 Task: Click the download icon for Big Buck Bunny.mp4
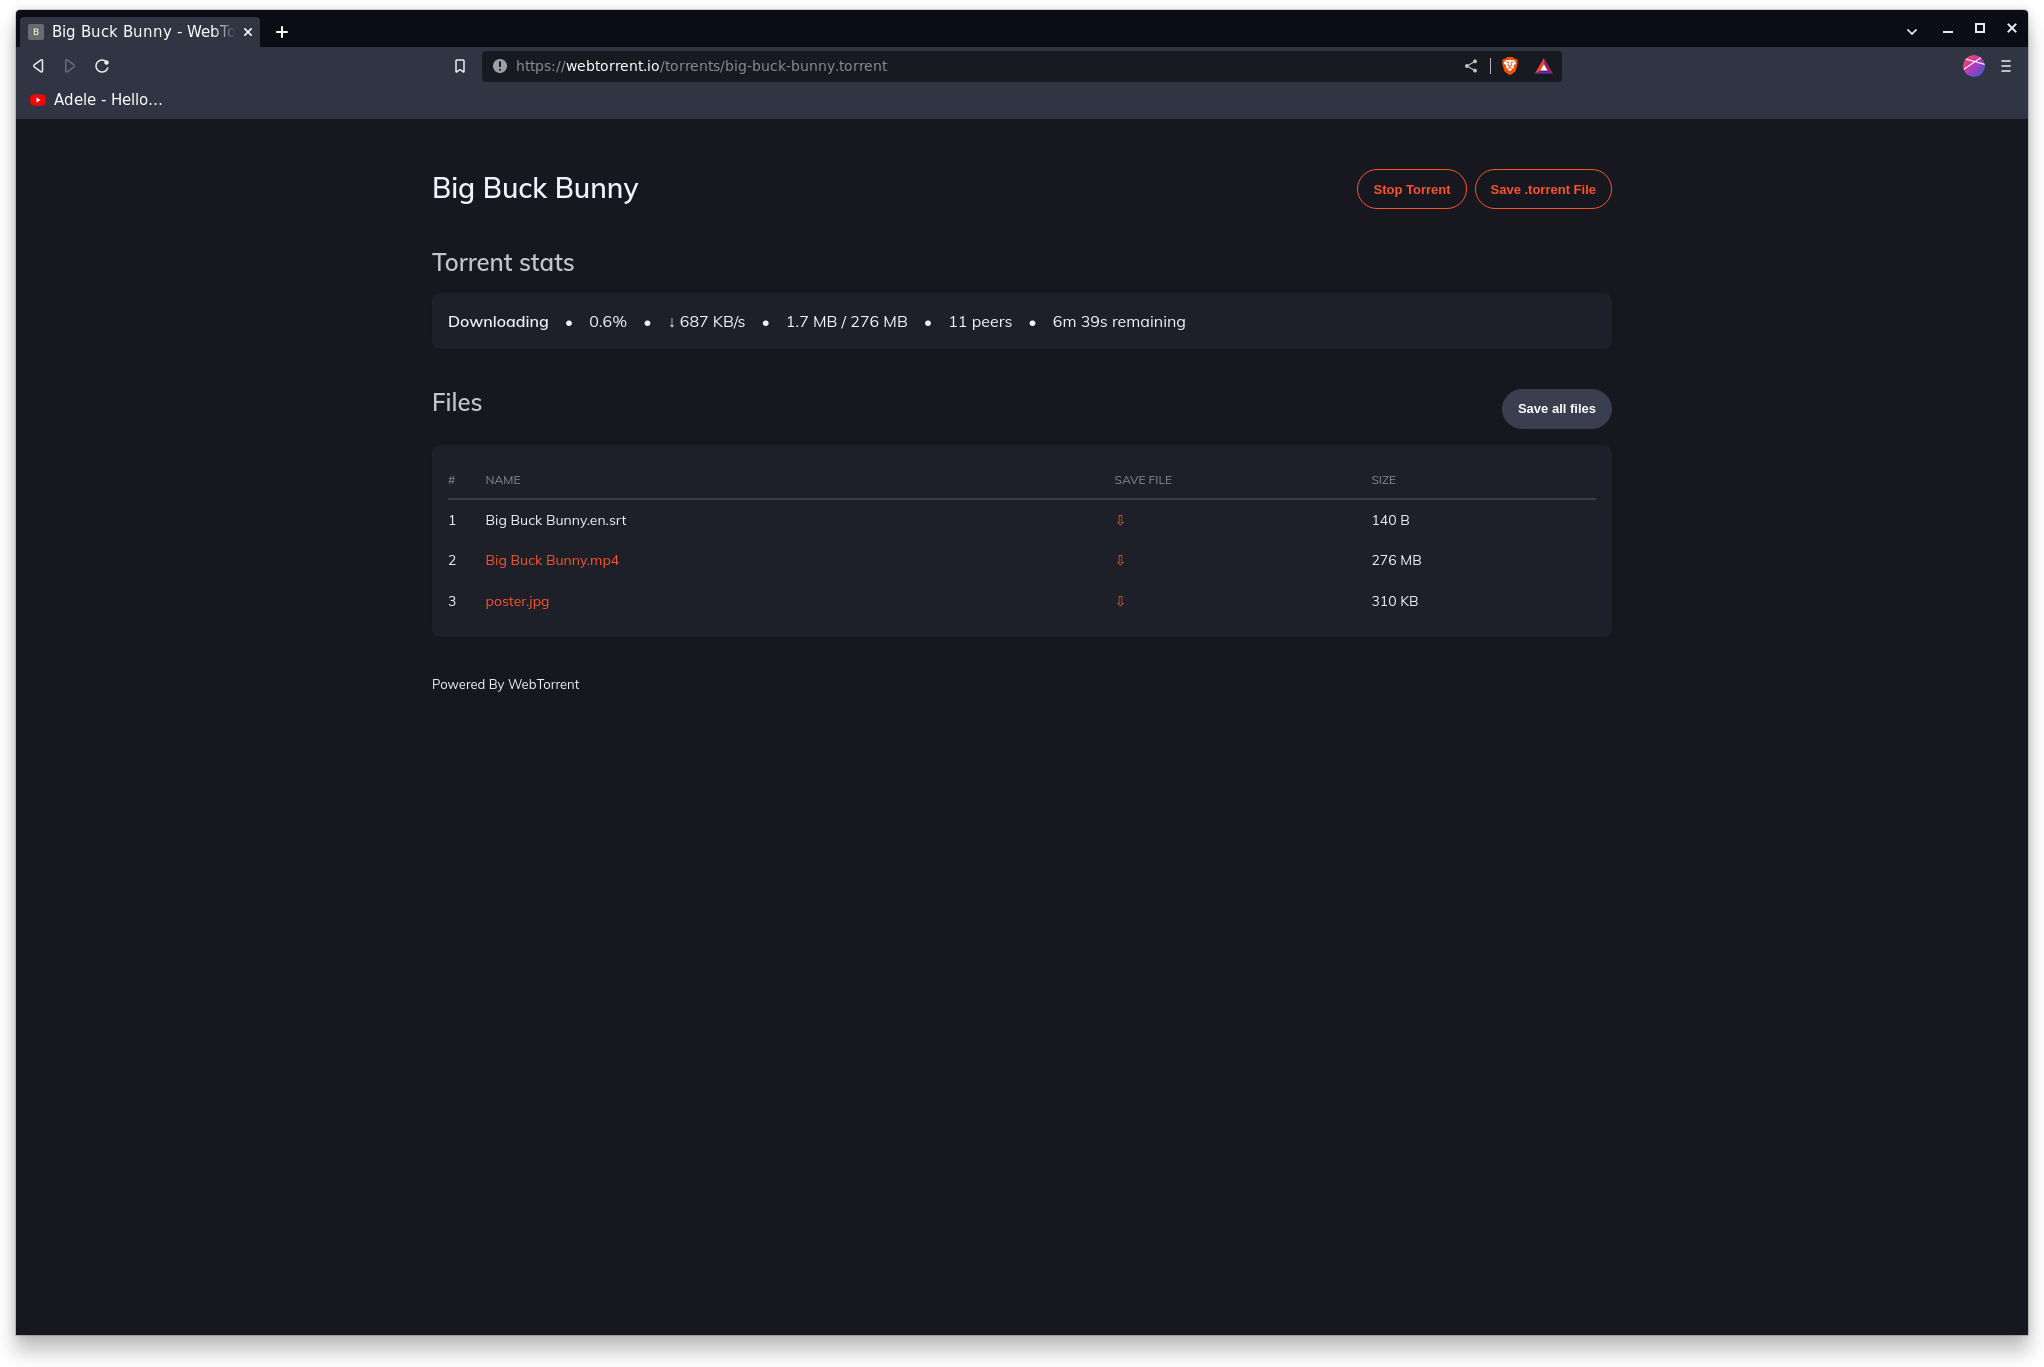(x=1120, y=560)
